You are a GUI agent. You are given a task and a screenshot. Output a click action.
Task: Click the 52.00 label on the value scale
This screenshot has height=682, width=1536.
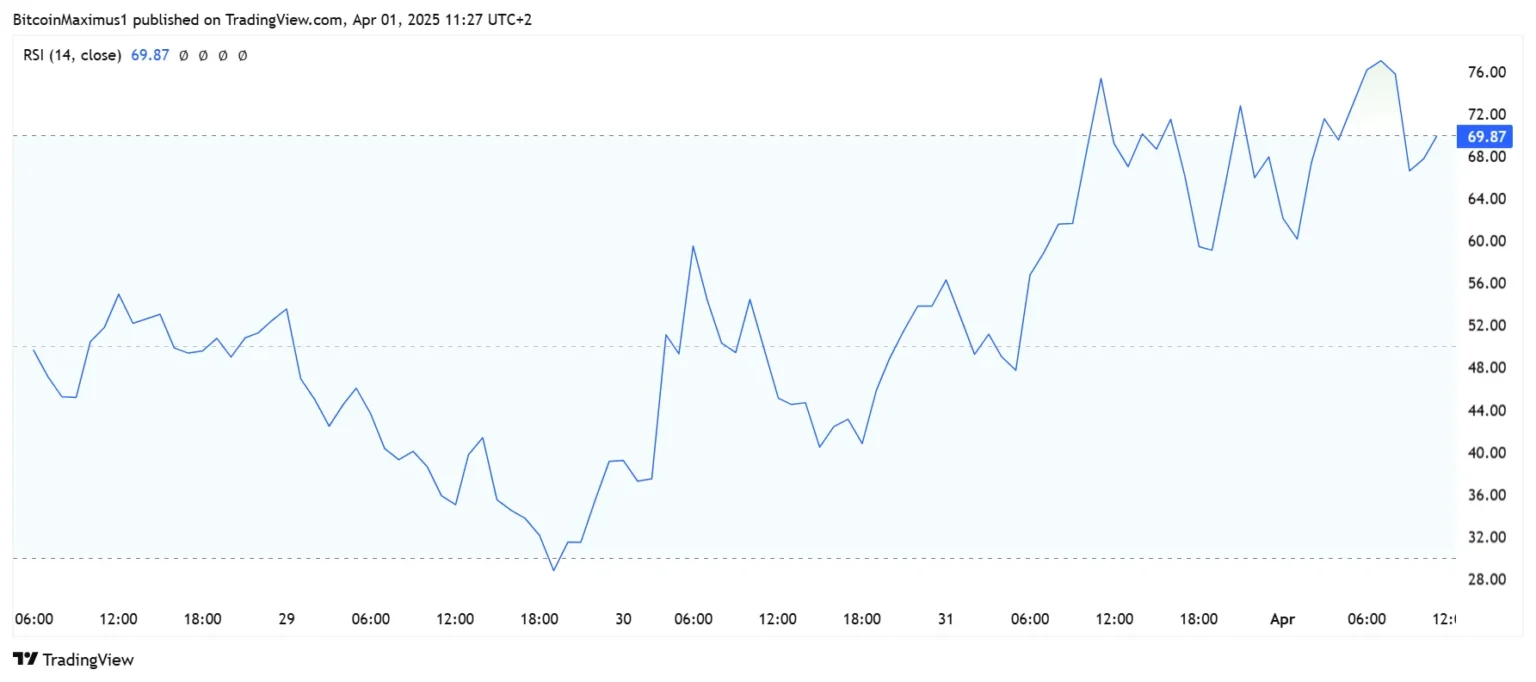[x=1487, y=326]
